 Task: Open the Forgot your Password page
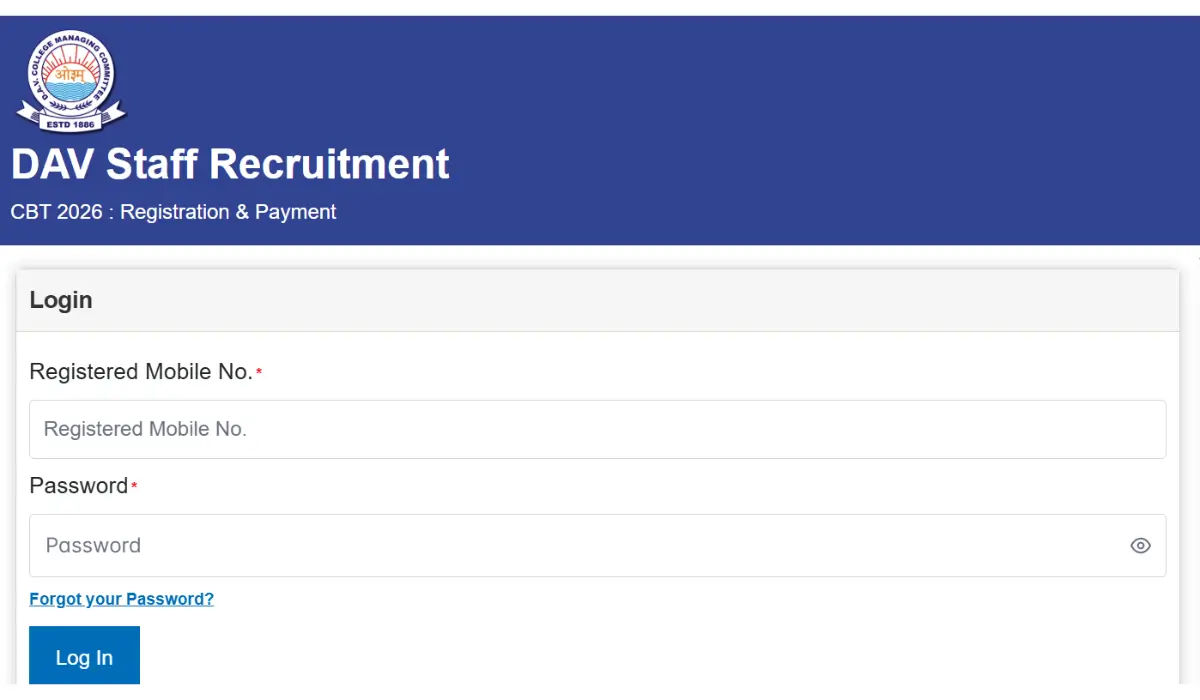click(121, 598)
